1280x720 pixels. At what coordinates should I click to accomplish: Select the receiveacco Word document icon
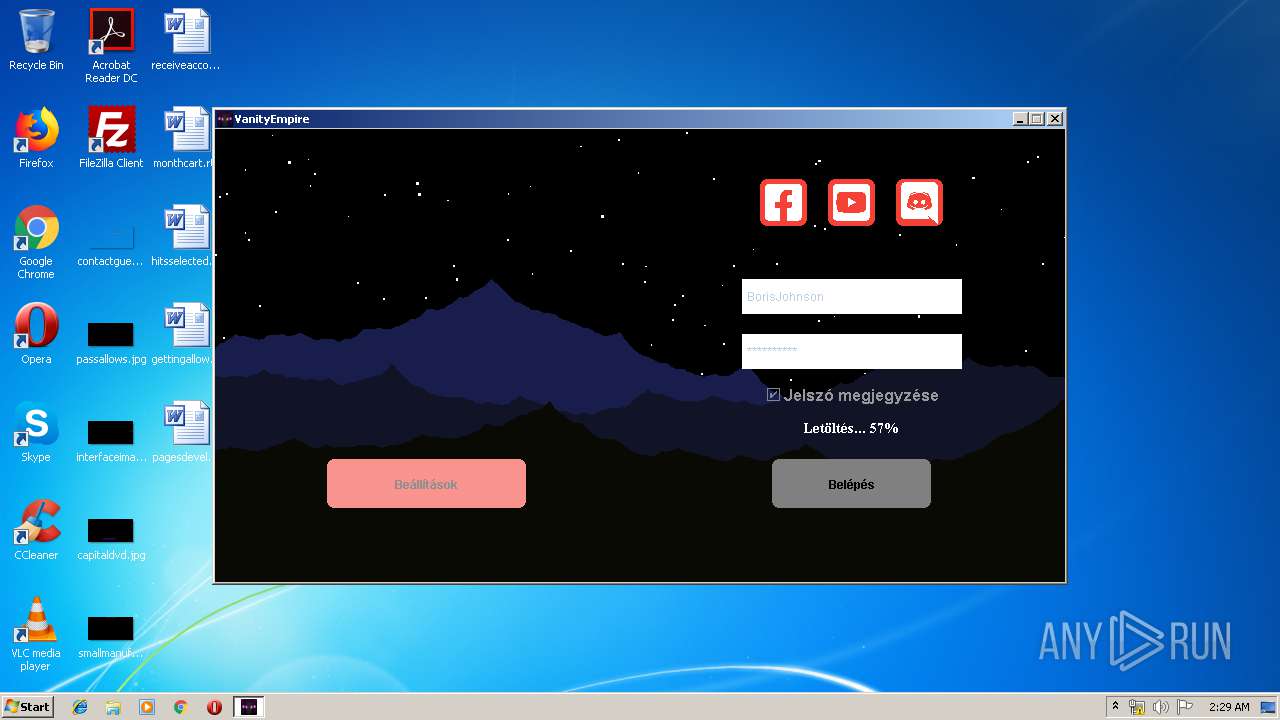186,41
